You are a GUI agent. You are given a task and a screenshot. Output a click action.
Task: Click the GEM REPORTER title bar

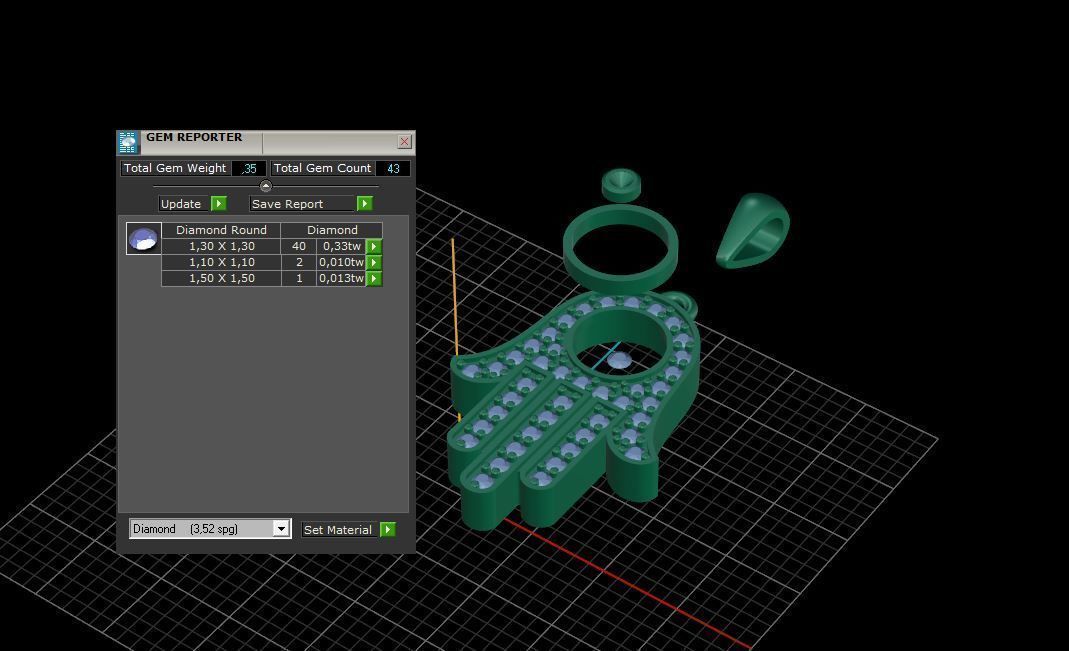point(266,142)
